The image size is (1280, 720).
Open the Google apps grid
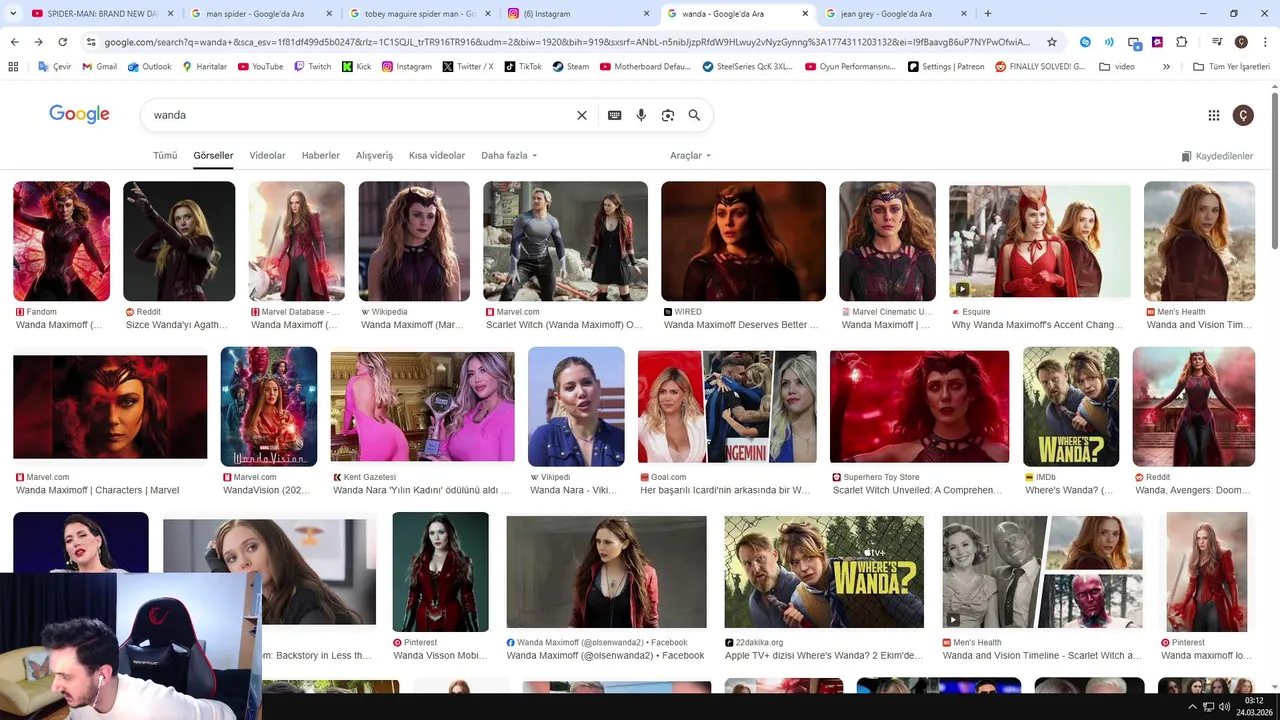coord(1214,115)
